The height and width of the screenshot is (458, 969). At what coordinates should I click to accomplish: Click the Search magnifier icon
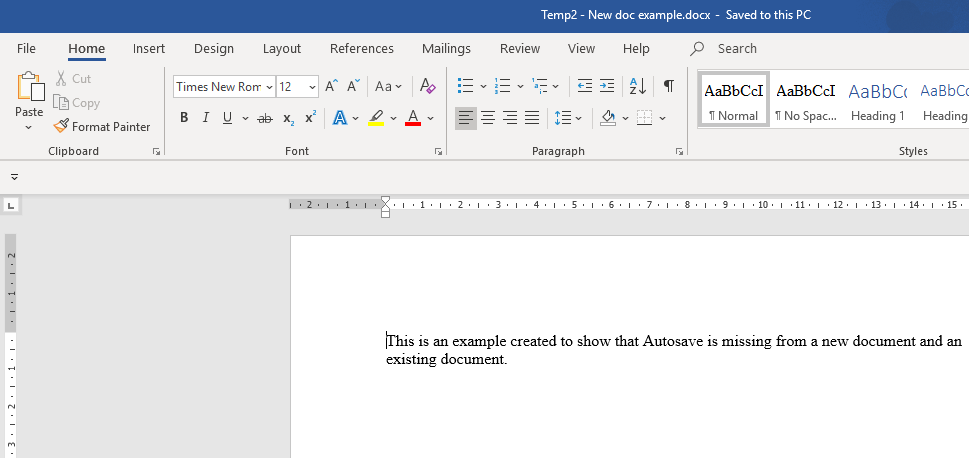[x=697, y=48]
